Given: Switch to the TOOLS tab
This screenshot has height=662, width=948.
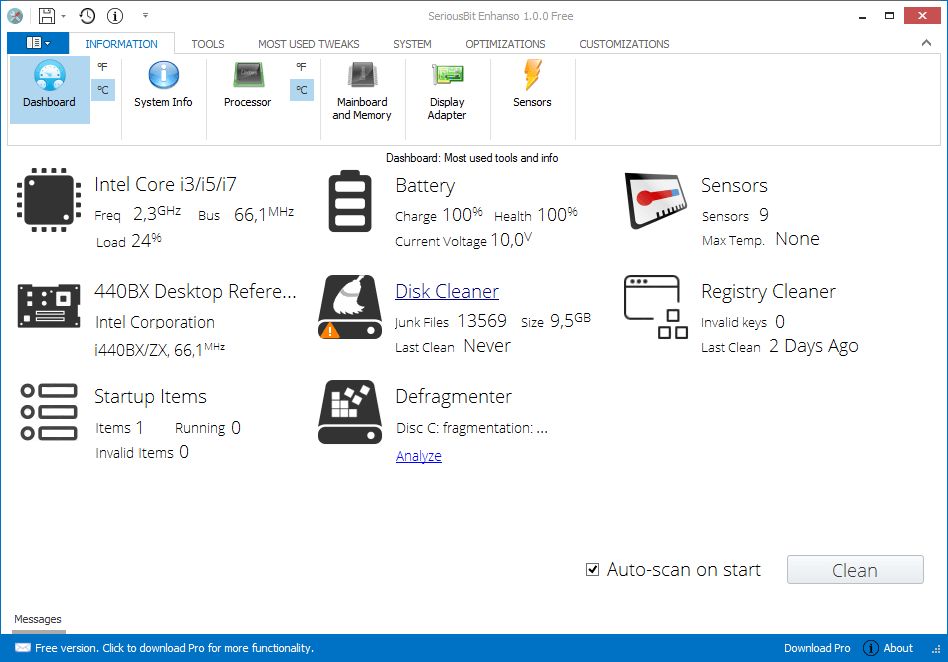Looking at the screenshot, I should tap(208, 44).
